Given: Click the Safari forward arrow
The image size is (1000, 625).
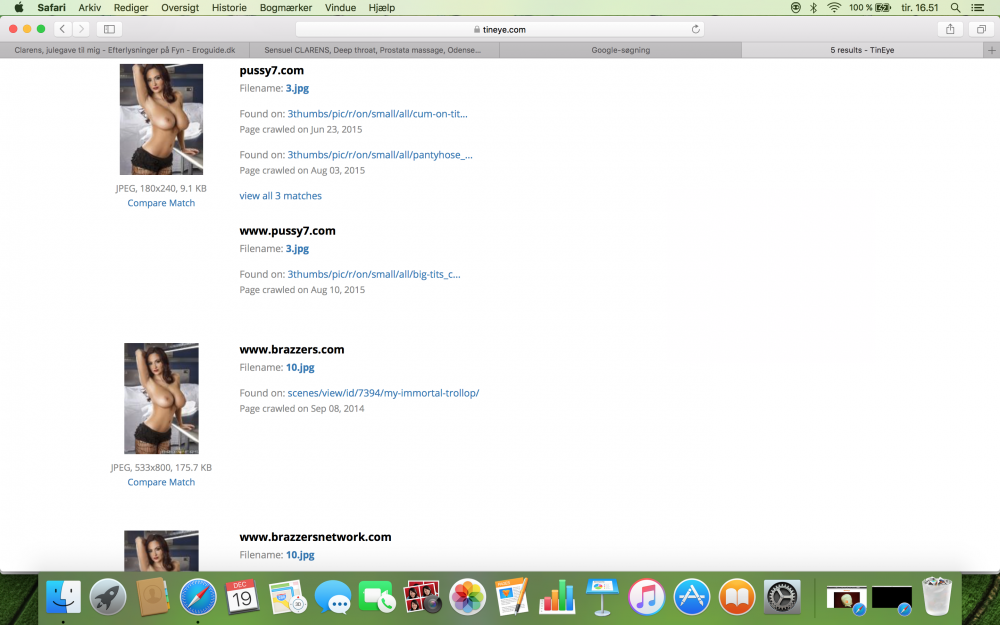Looking at the screenshot, I should (81, 29).
